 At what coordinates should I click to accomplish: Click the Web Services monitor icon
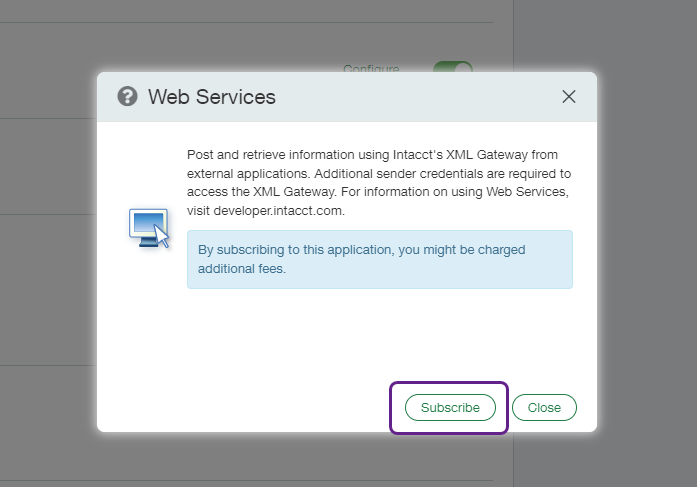tap(148, 227)
